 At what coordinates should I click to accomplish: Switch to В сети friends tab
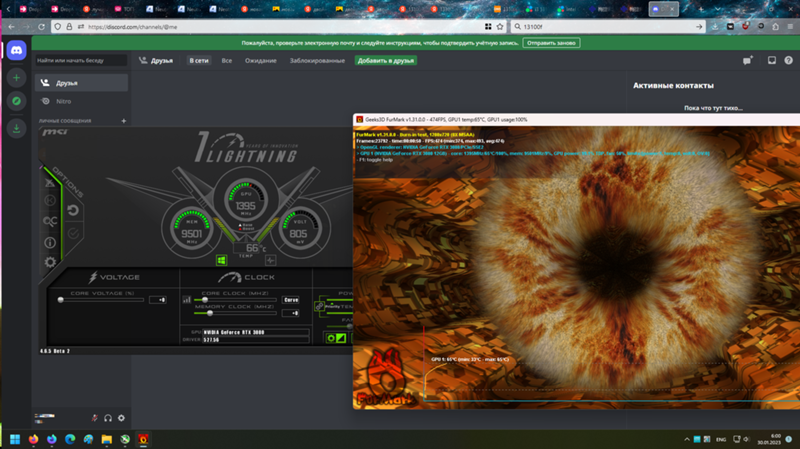click(x=199, y=60)
